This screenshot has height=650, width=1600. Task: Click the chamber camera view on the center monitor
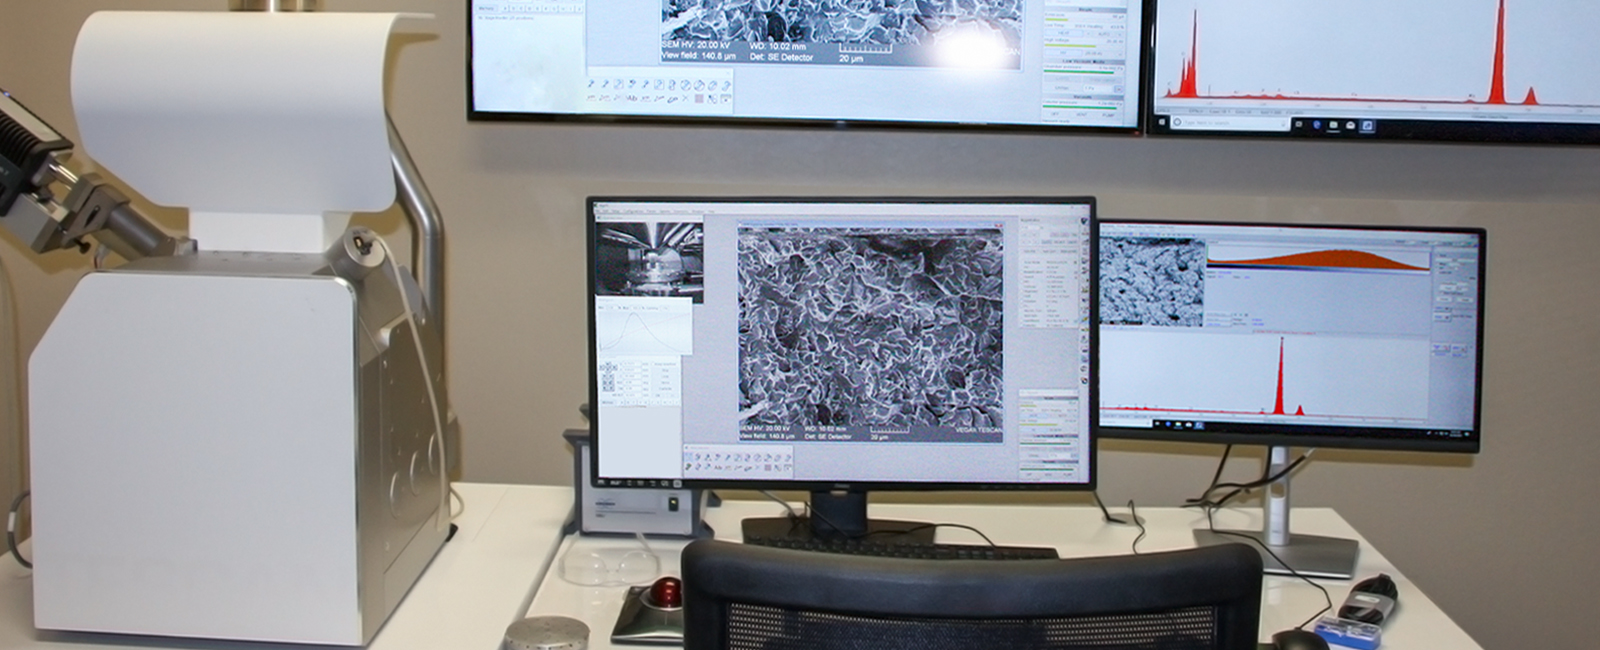tap(650, 260)
